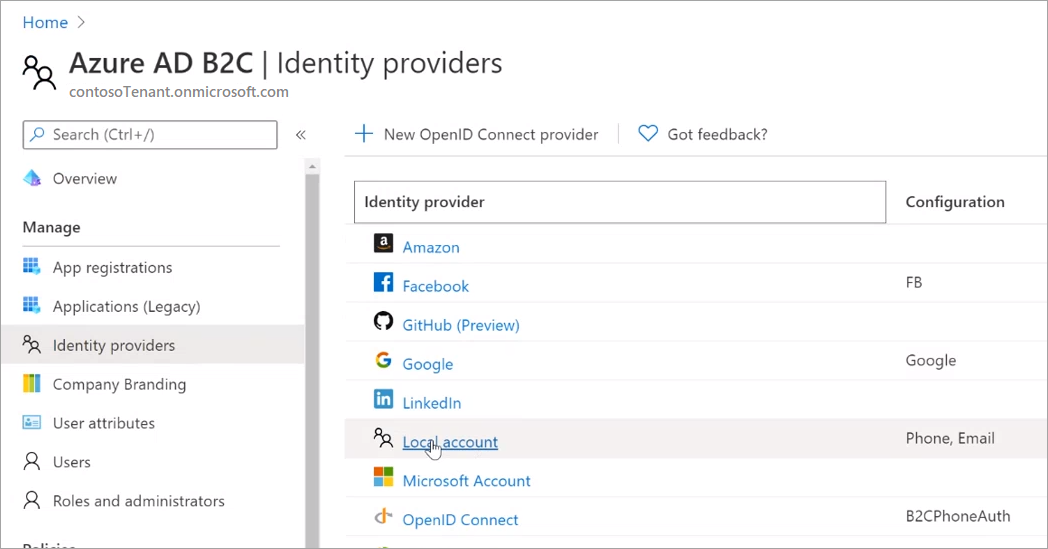This screenshot has width=1048, height=549.
Task: Click the Microsoft Account logo icon
Action: (x=383, y=477)
